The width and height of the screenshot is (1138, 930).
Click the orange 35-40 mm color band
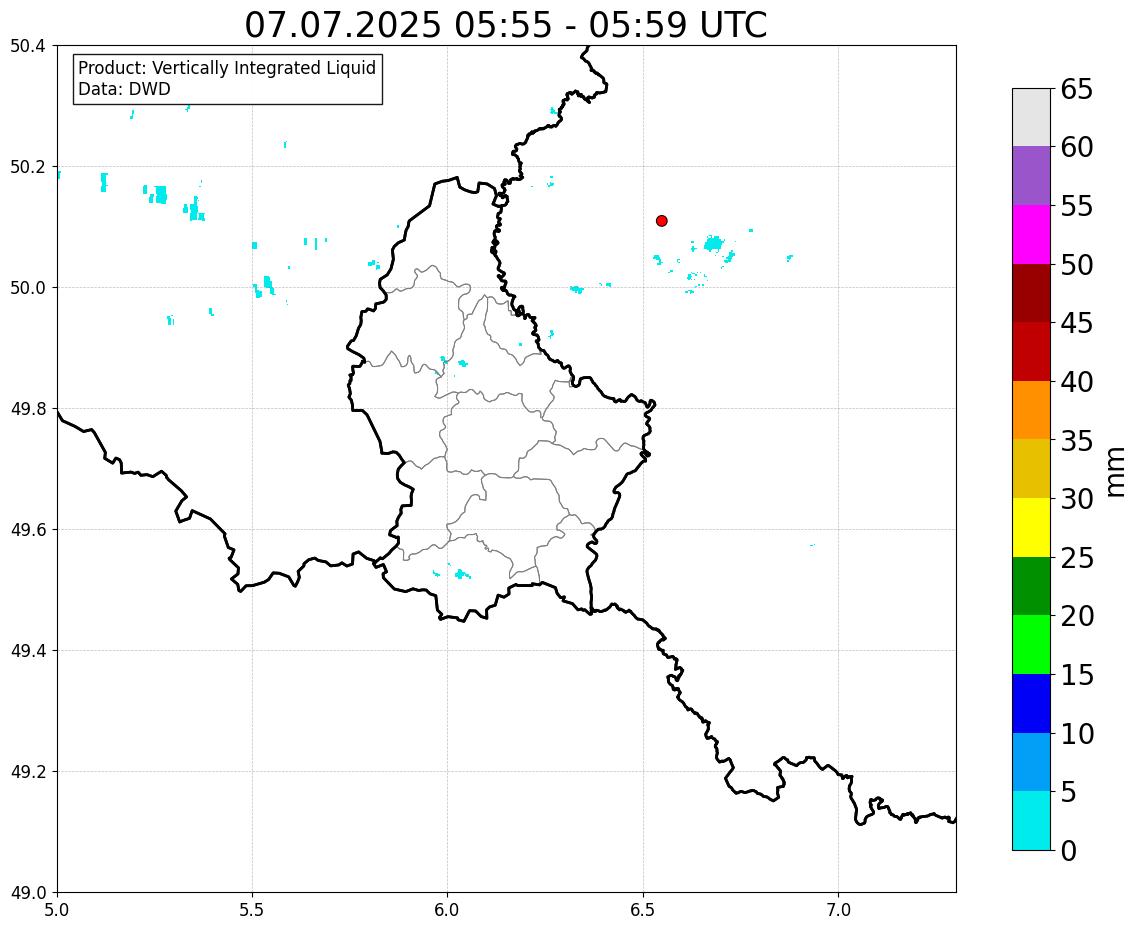tap(1031, 410)
